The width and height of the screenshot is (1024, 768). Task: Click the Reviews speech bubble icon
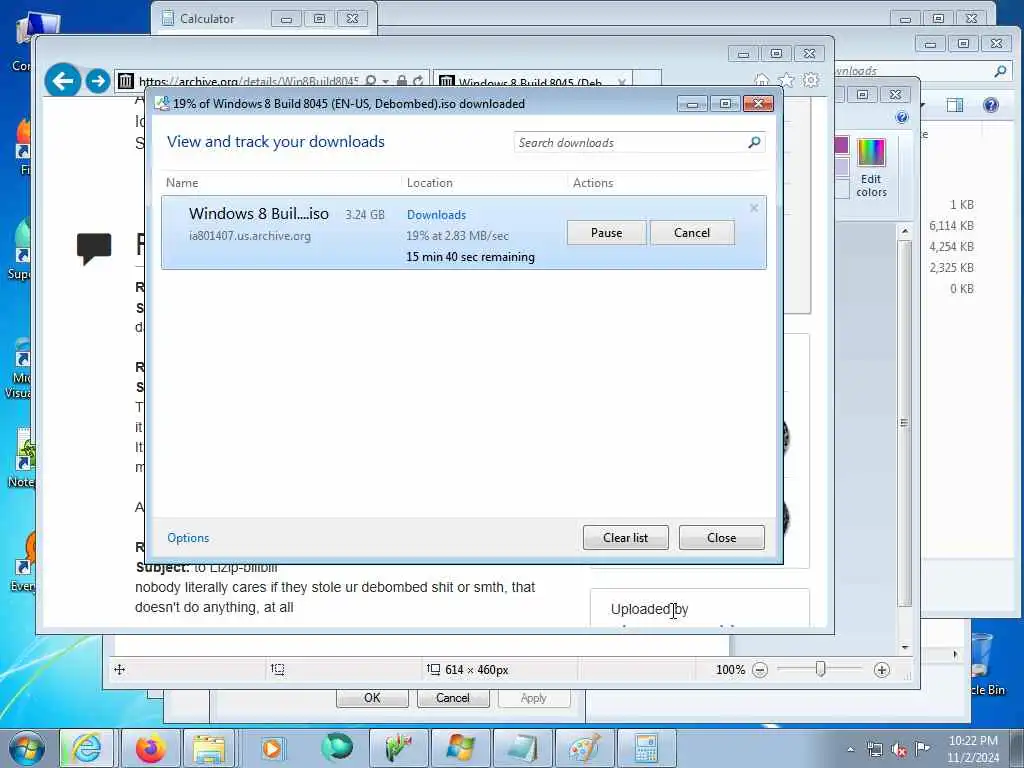click(x=94, y=249)
